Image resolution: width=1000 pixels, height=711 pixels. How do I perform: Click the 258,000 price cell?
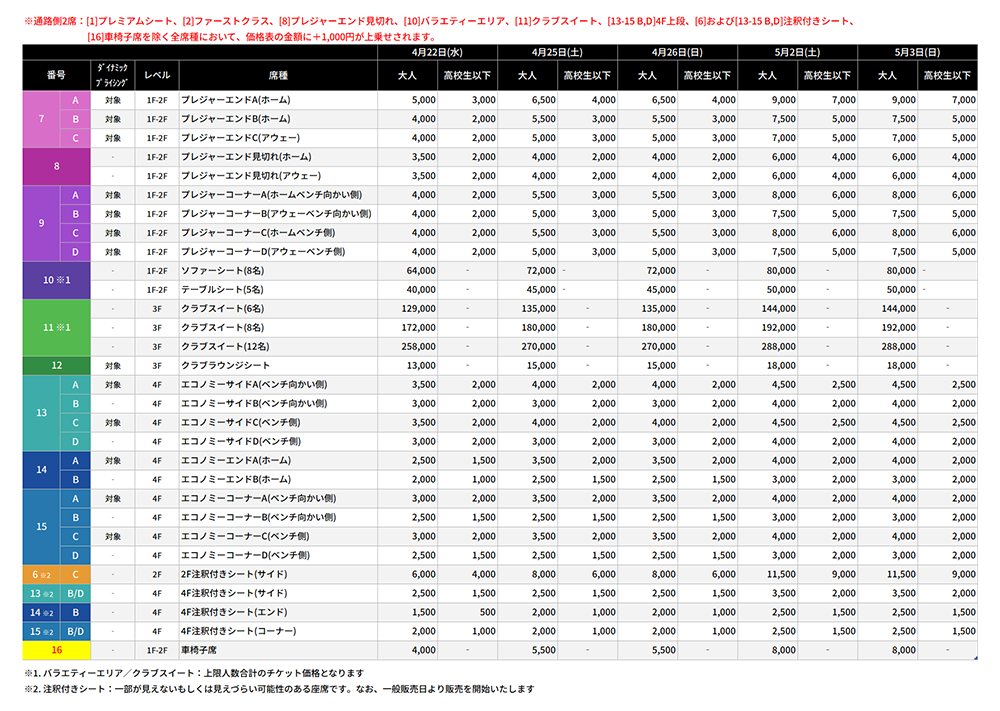(416, 346)
